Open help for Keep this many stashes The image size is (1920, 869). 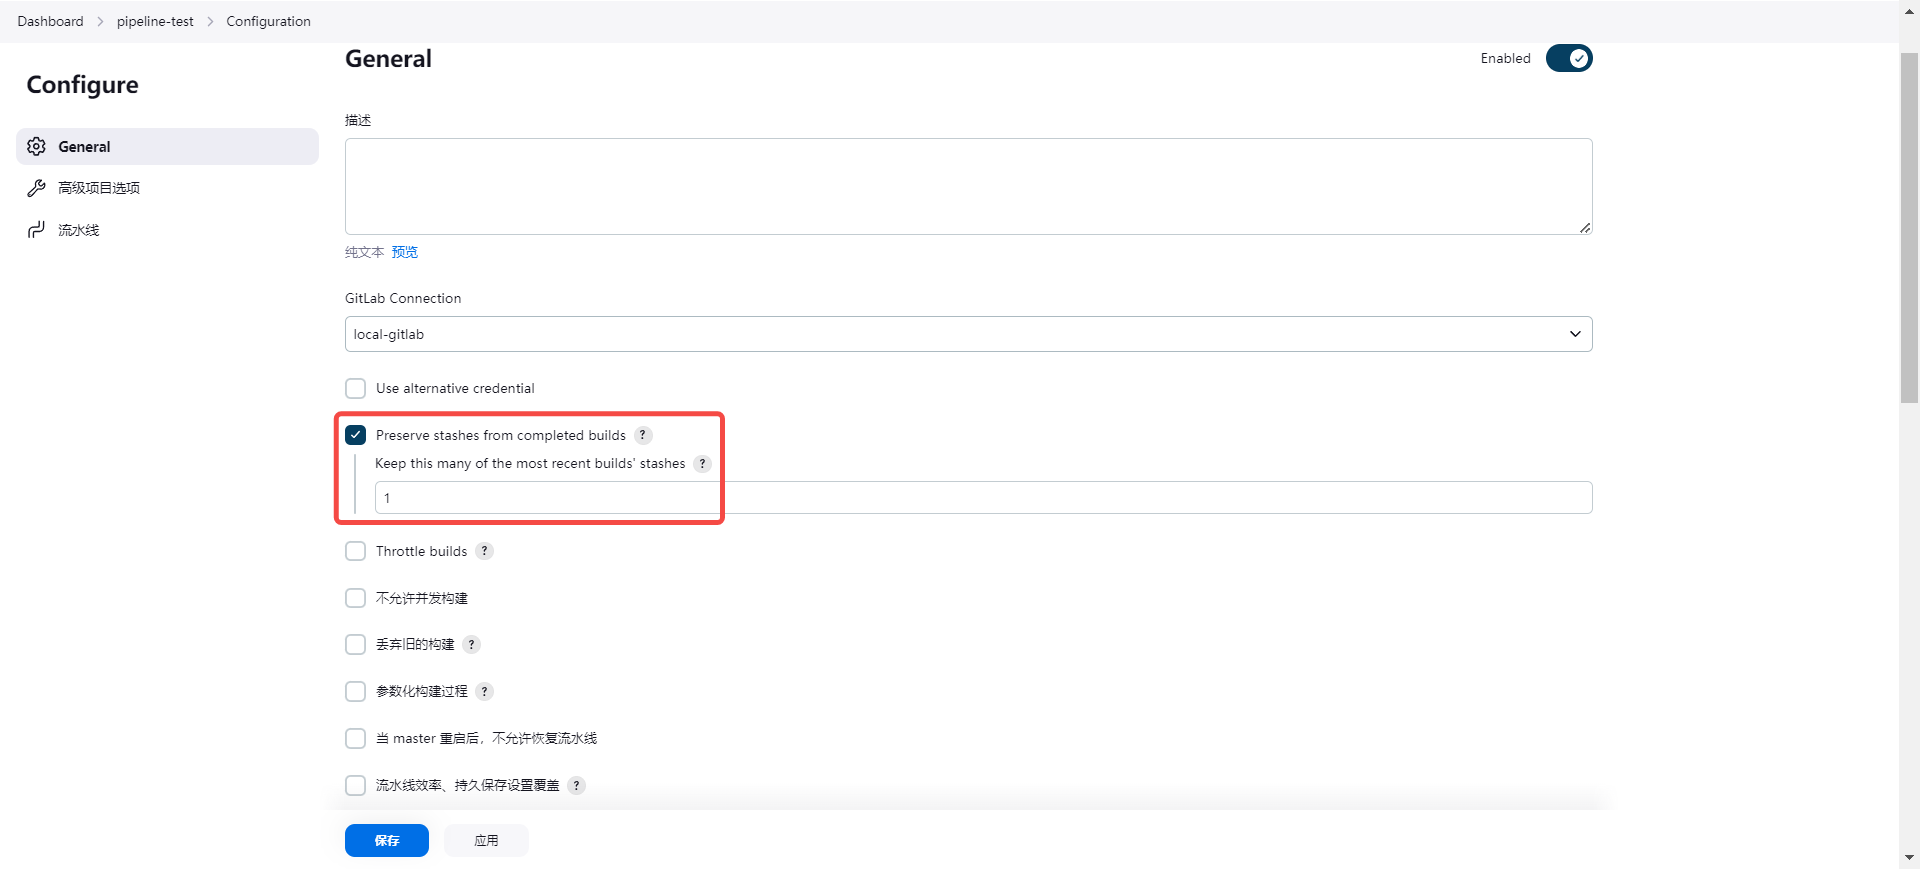(x=702, y=464)
